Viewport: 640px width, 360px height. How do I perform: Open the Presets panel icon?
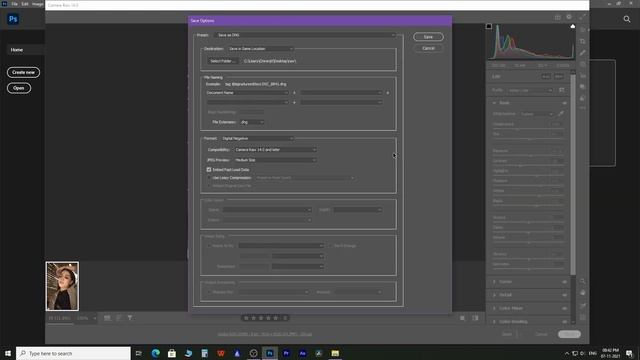pos(582,98)
